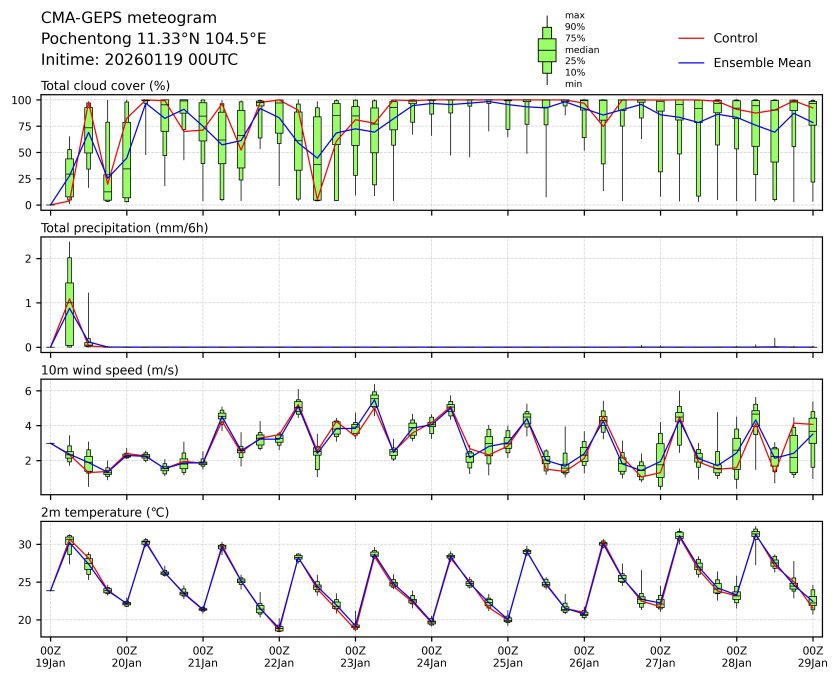This screenshot has width=839, height=680.
Task: Click the 00Z 19Jan time axis label
Action: click(50, 656)
